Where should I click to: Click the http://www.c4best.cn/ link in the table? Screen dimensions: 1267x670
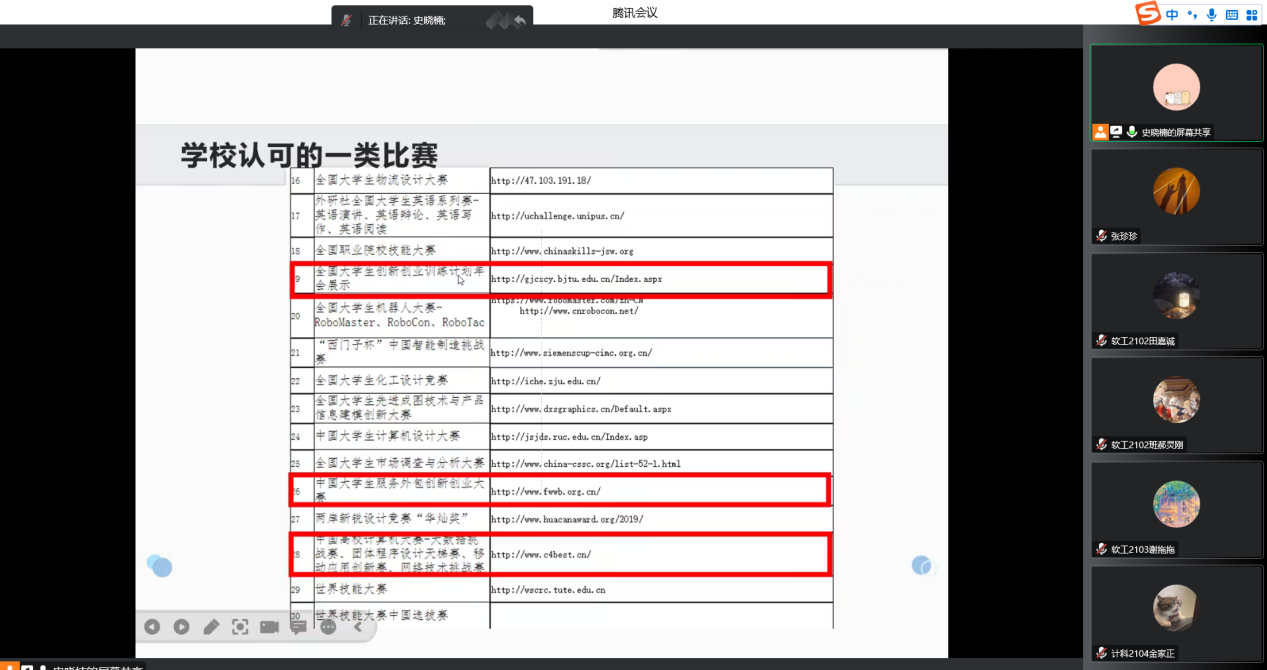pos(541,554)
